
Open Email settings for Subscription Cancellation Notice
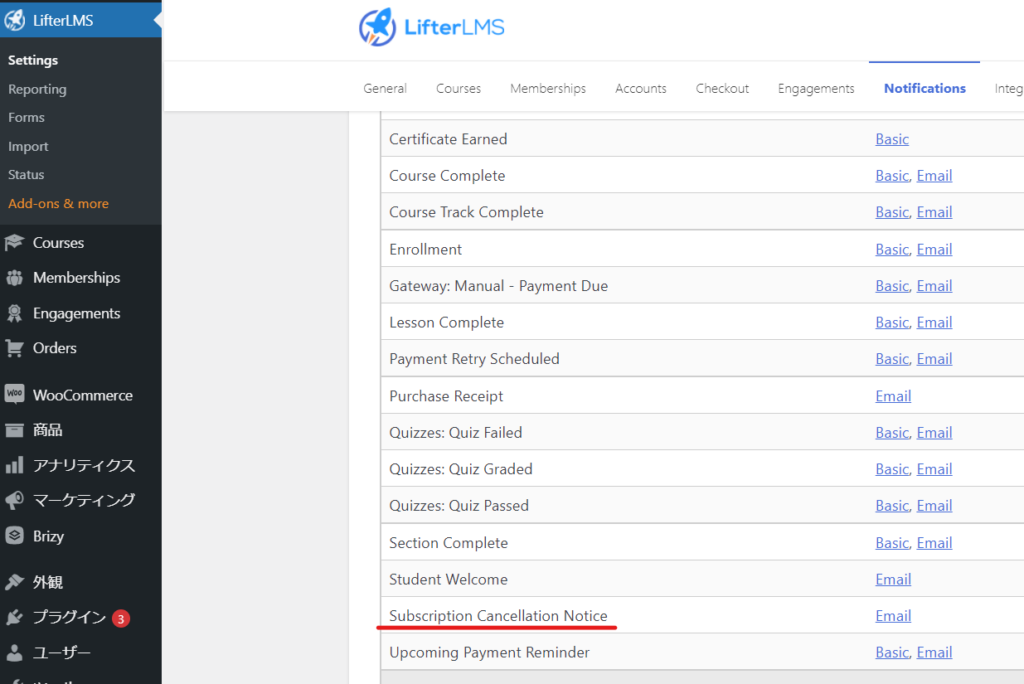(x=893, y=617)
